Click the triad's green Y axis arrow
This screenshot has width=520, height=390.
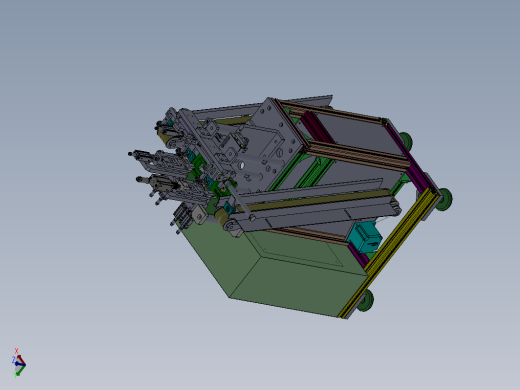pos(19,370)
